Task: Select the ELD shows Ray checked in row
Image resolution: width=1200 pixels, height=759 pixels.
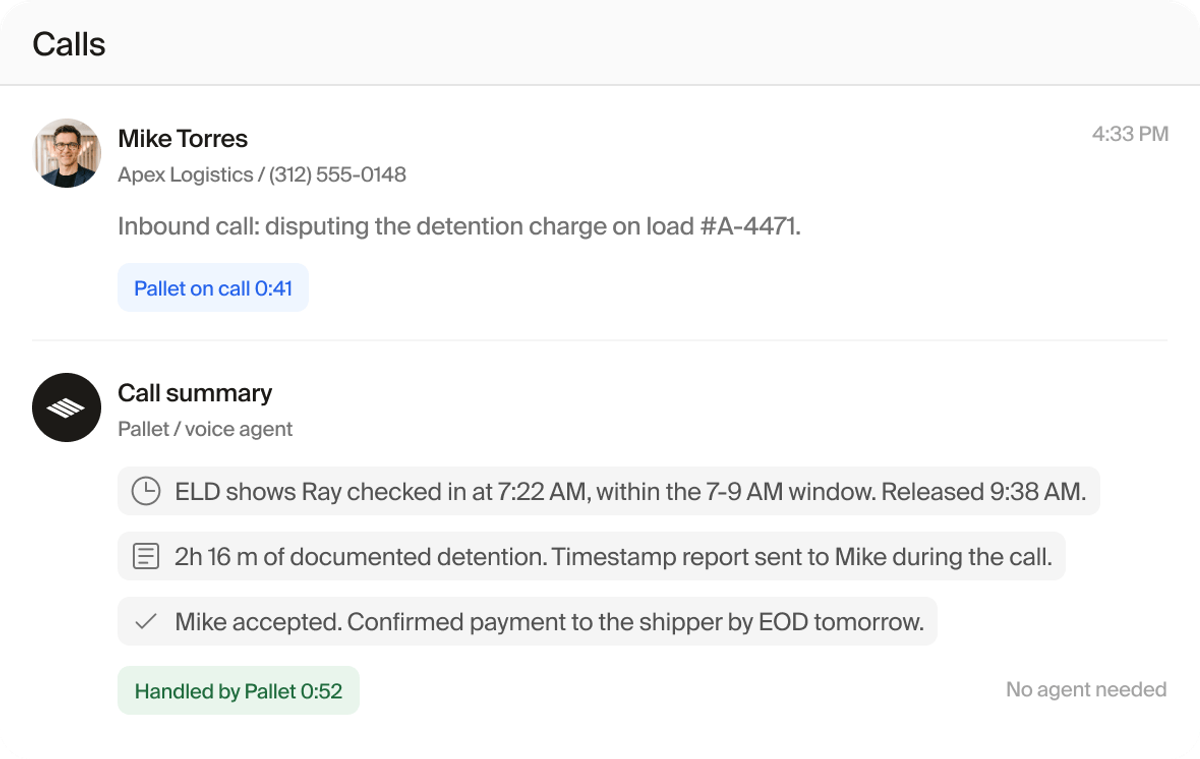Action: tap(609, 491)
